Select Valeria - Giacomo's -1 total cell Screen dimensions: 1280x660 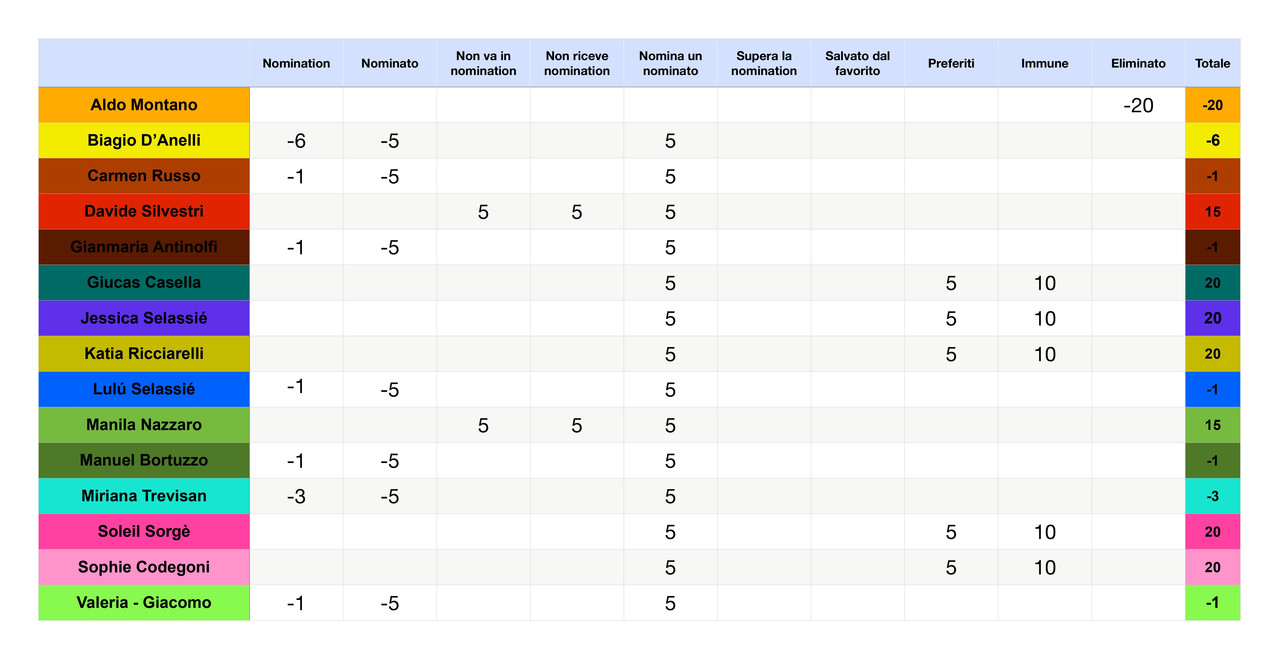[x=1213, y=603]
